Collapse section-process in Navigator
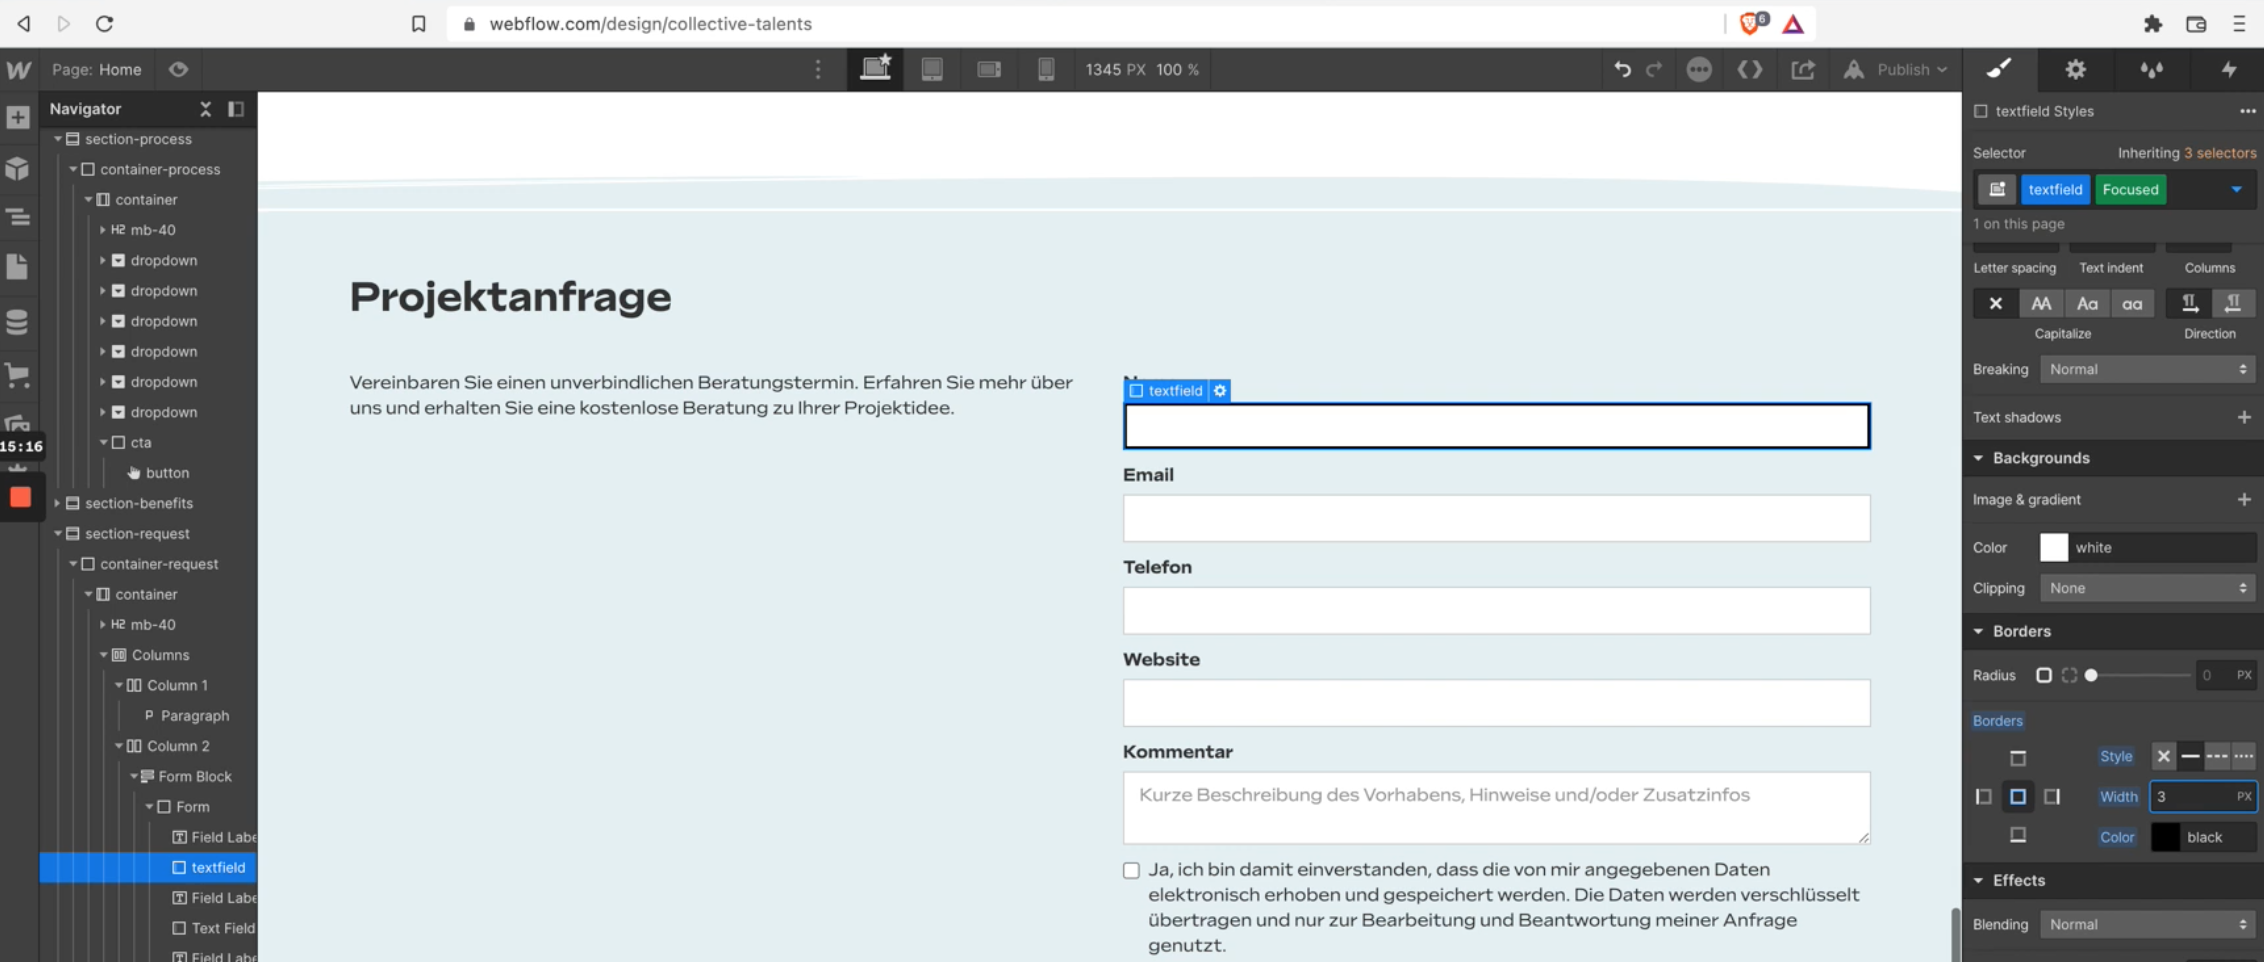This screenshot has width=2264, height=962. click(58, 139)
